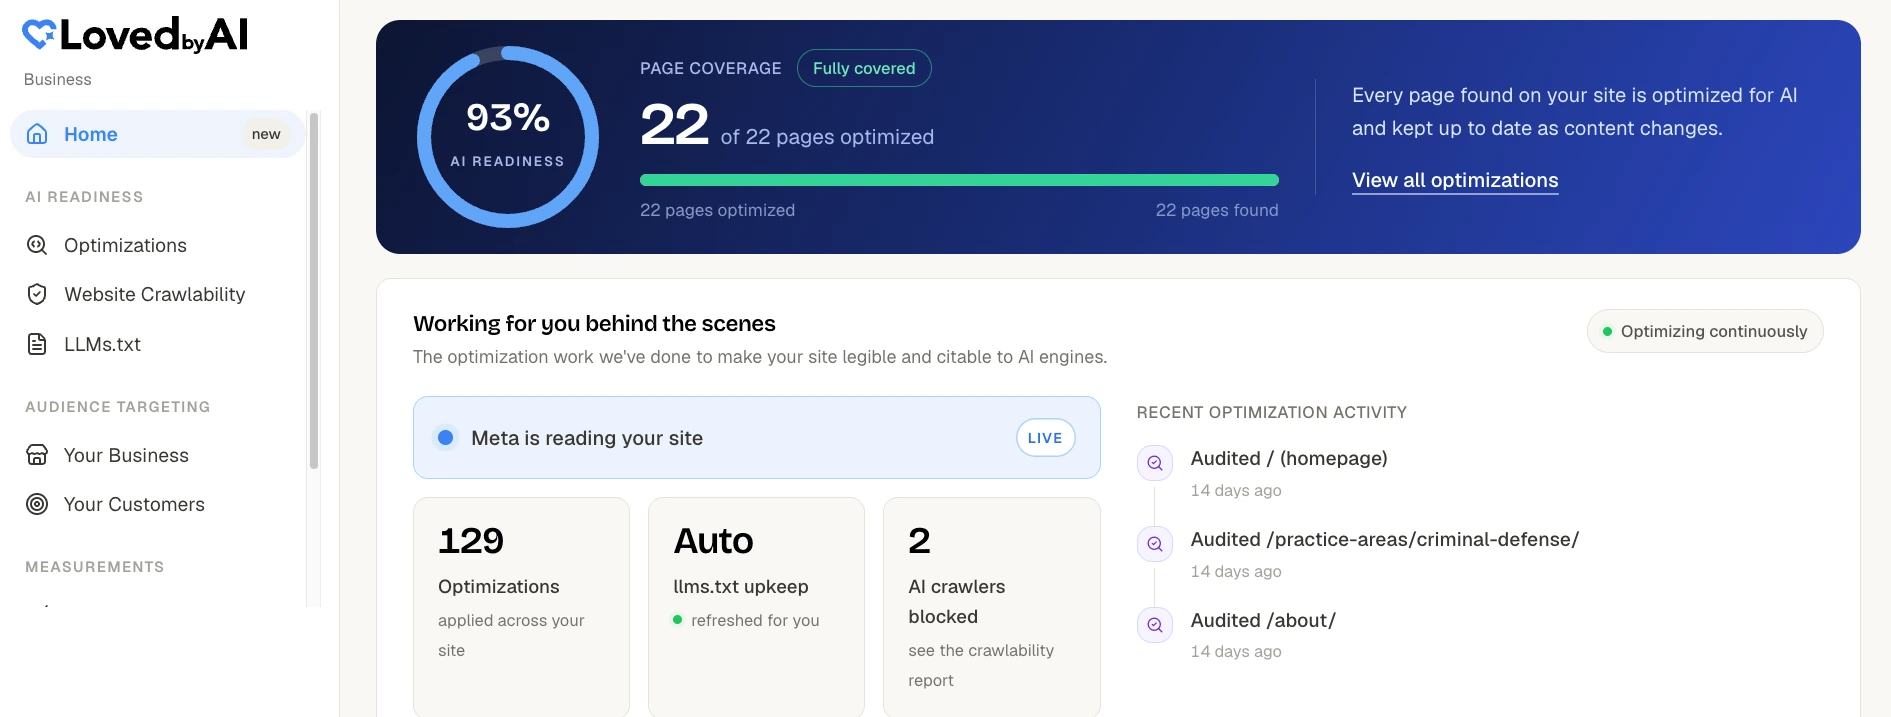This screenshot has width=1891, height=717.
Task: Click the green page coverage progress bar
Action: click(x=959, y=180)
